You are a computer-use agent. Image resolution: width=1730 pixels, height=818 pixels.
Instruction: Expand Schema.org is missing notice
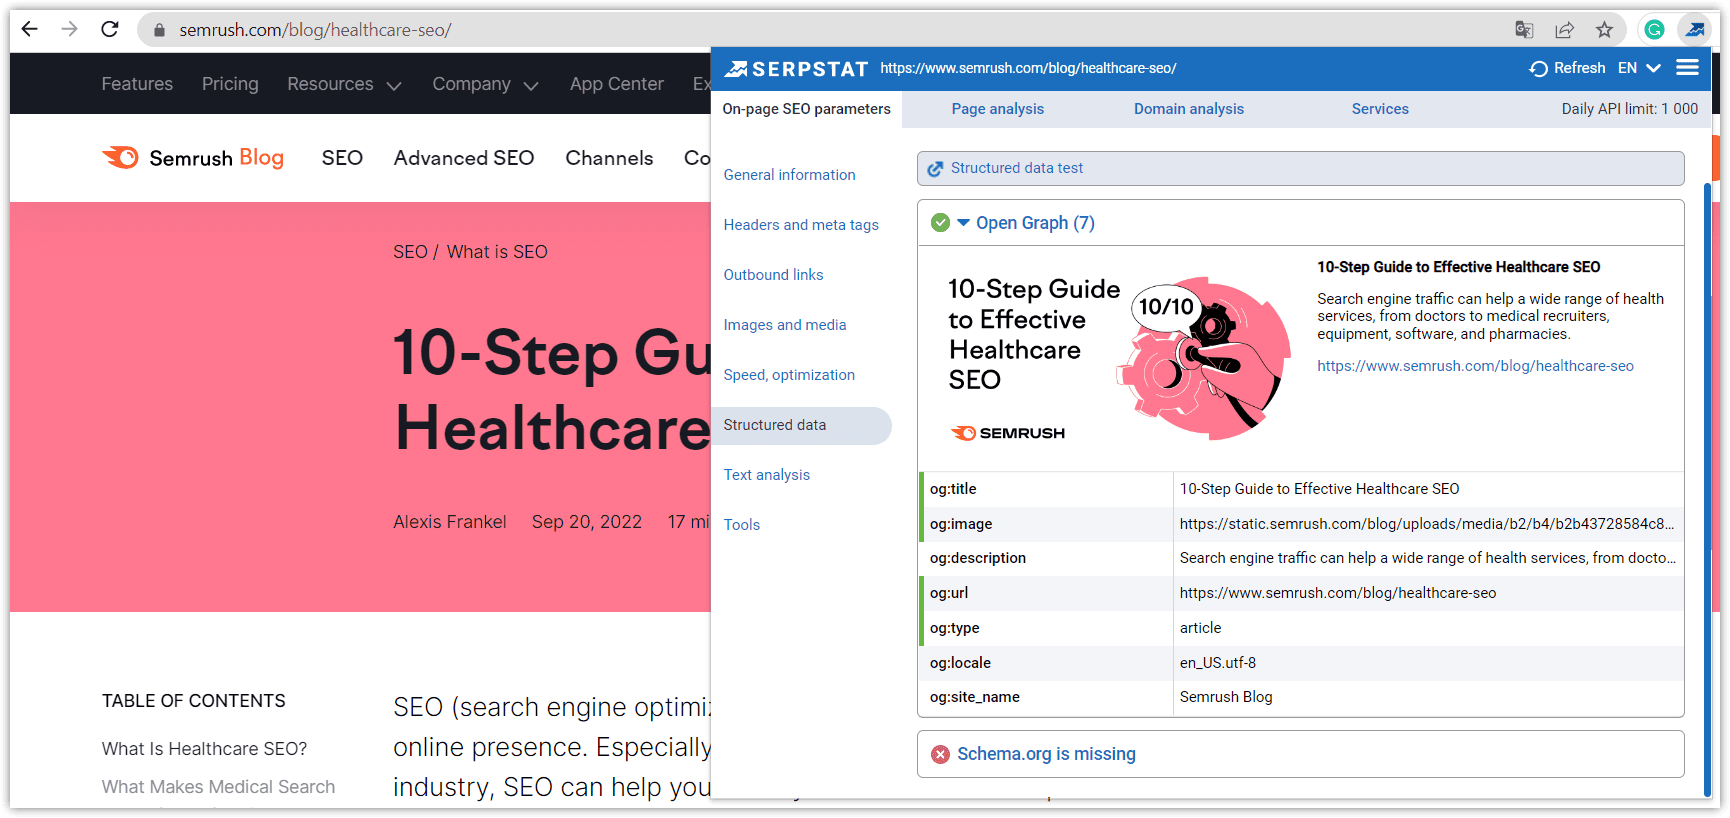(x=1046, y=754)
